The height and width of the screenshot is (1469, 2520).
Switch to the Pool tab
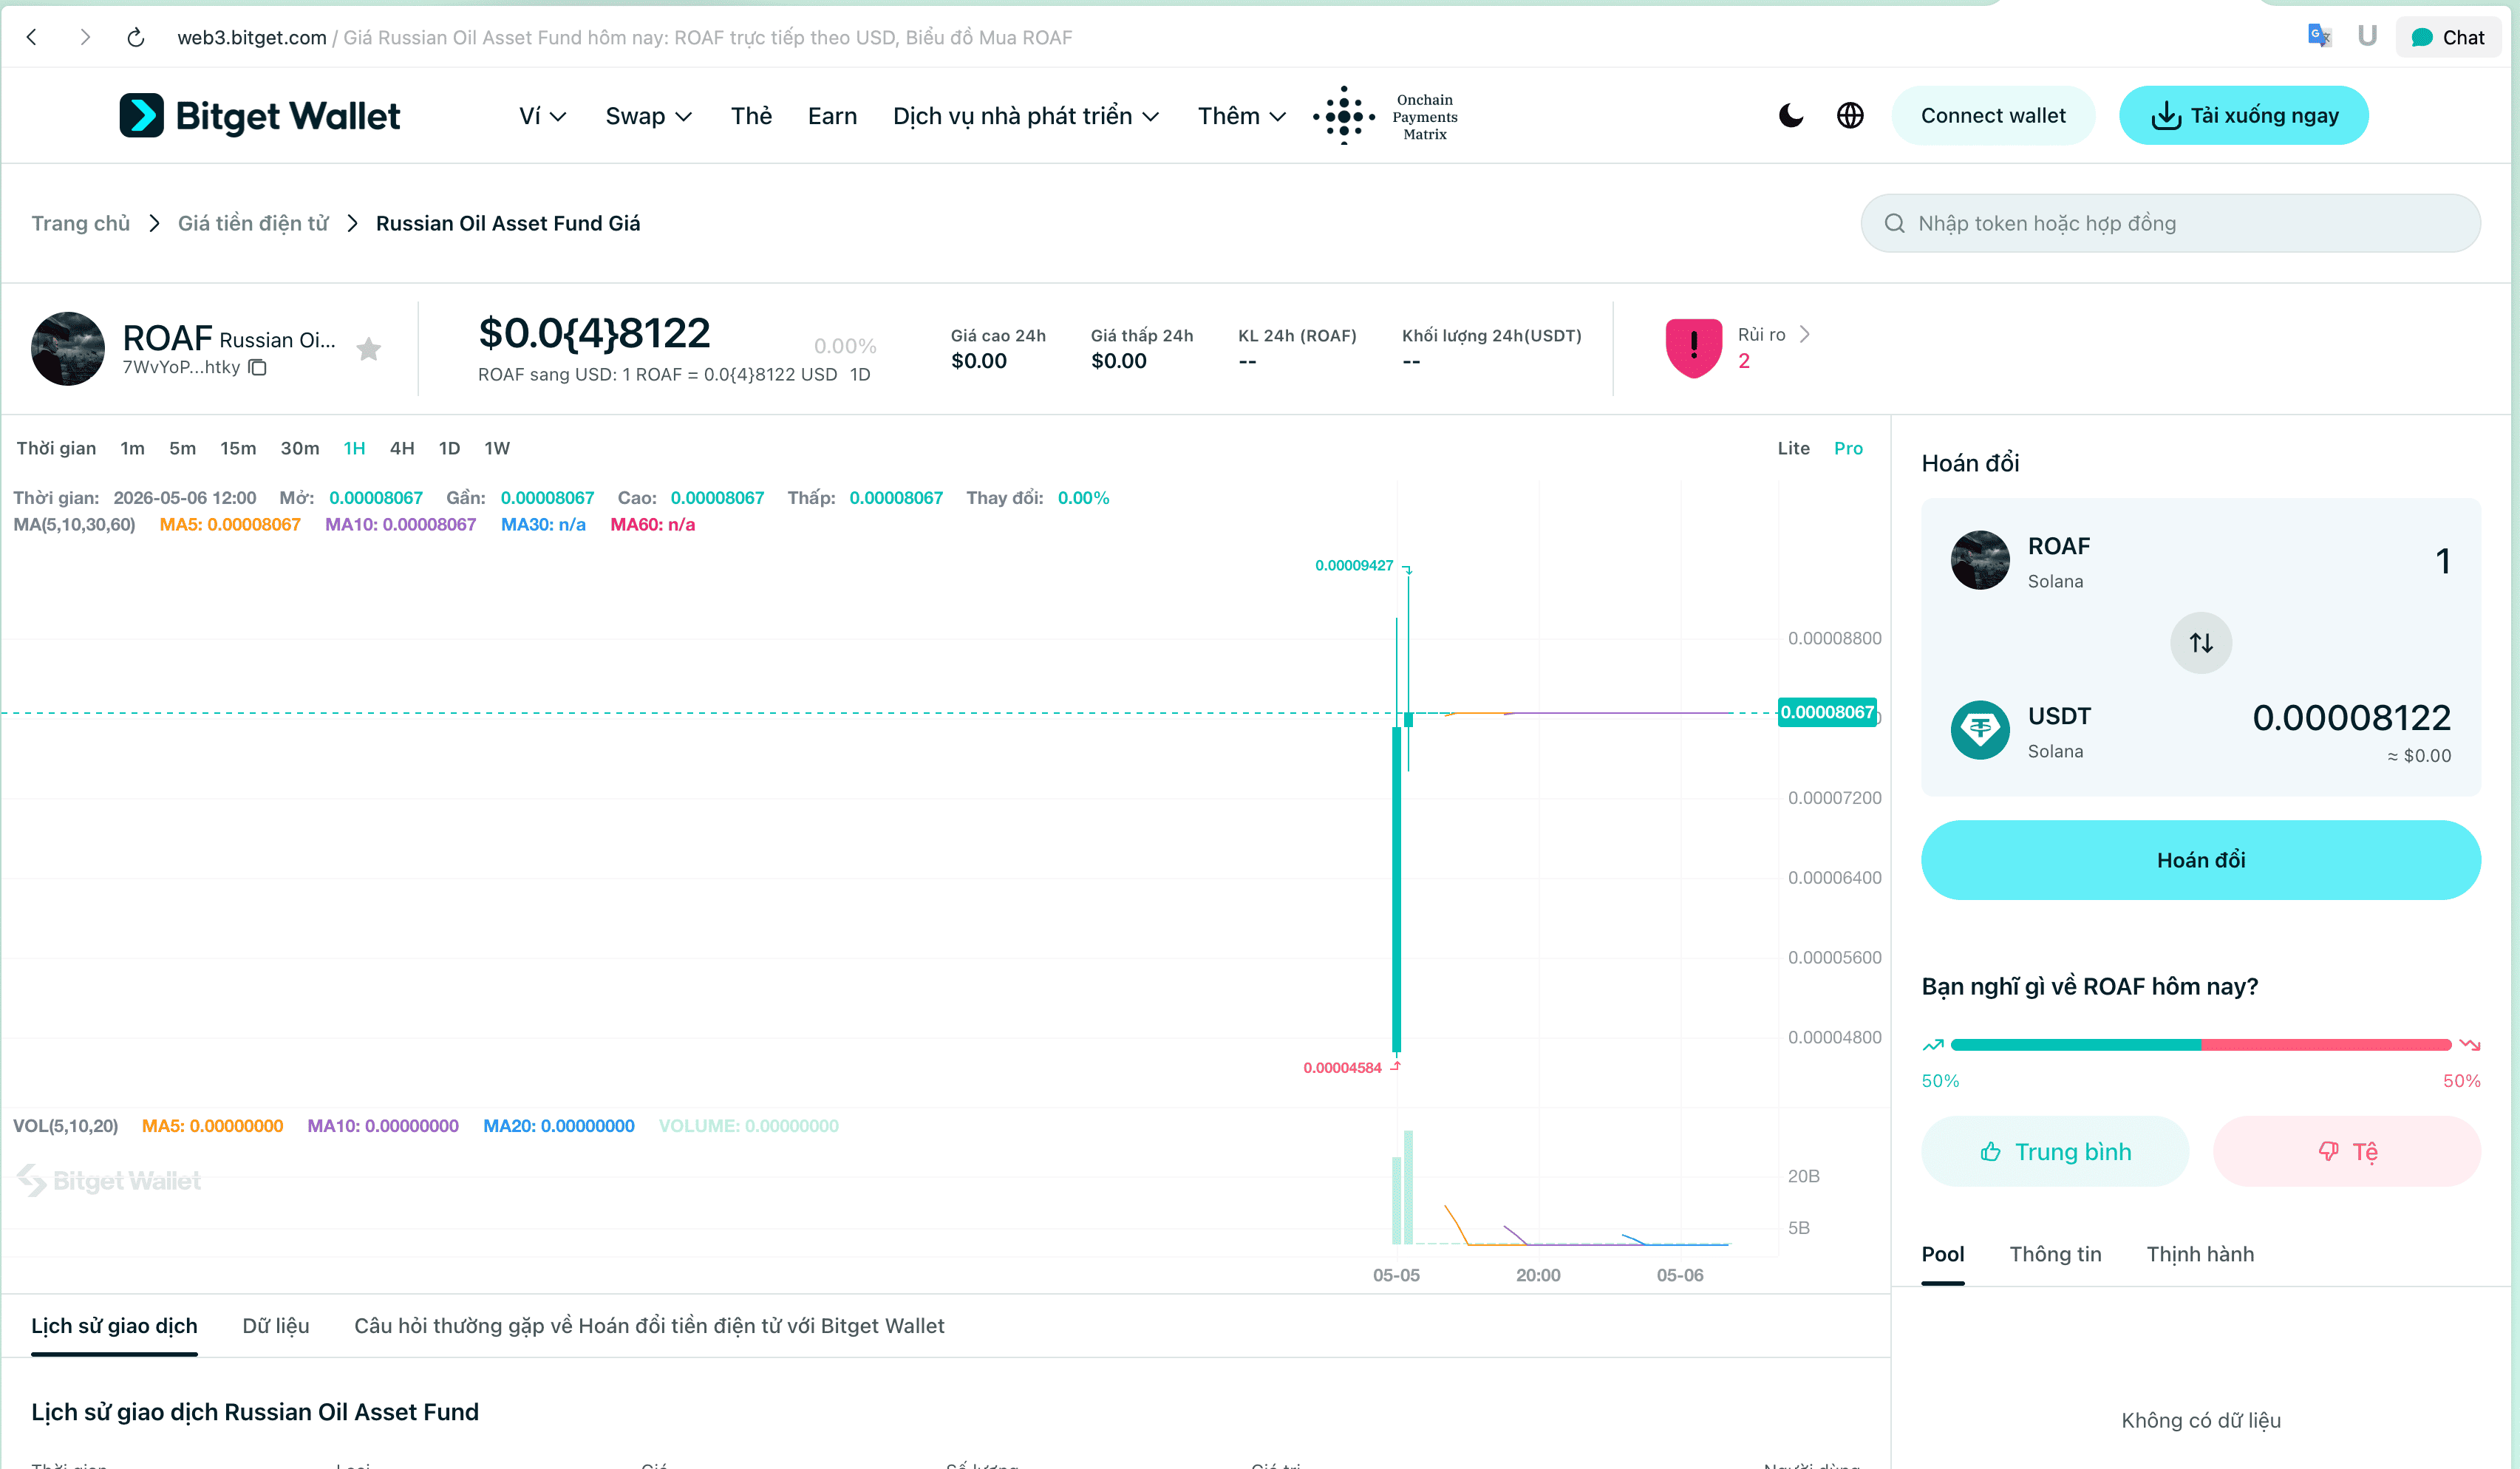coord(1943,1254)
